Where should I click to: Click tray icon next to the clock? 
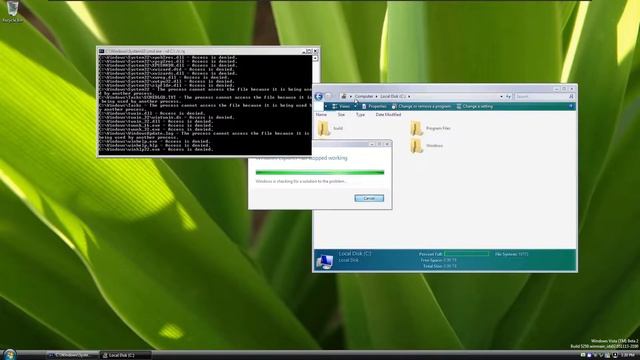point(615,356)
